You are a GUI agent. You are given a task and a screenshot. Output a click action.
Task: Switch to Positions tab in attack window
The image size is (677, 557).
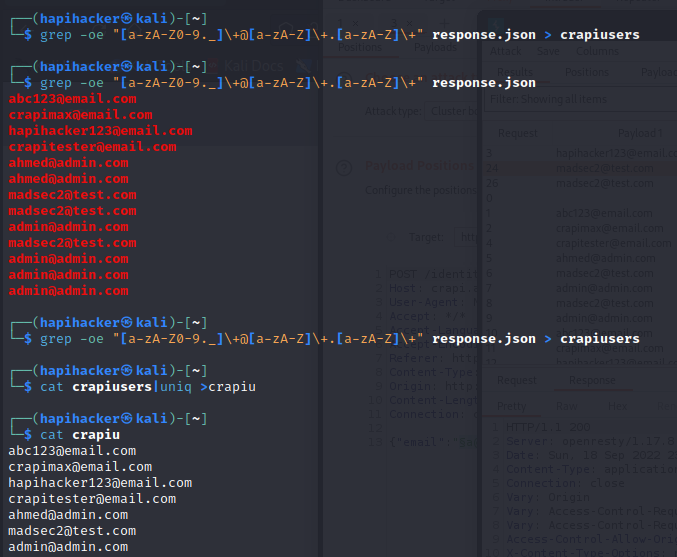[585, 72]
